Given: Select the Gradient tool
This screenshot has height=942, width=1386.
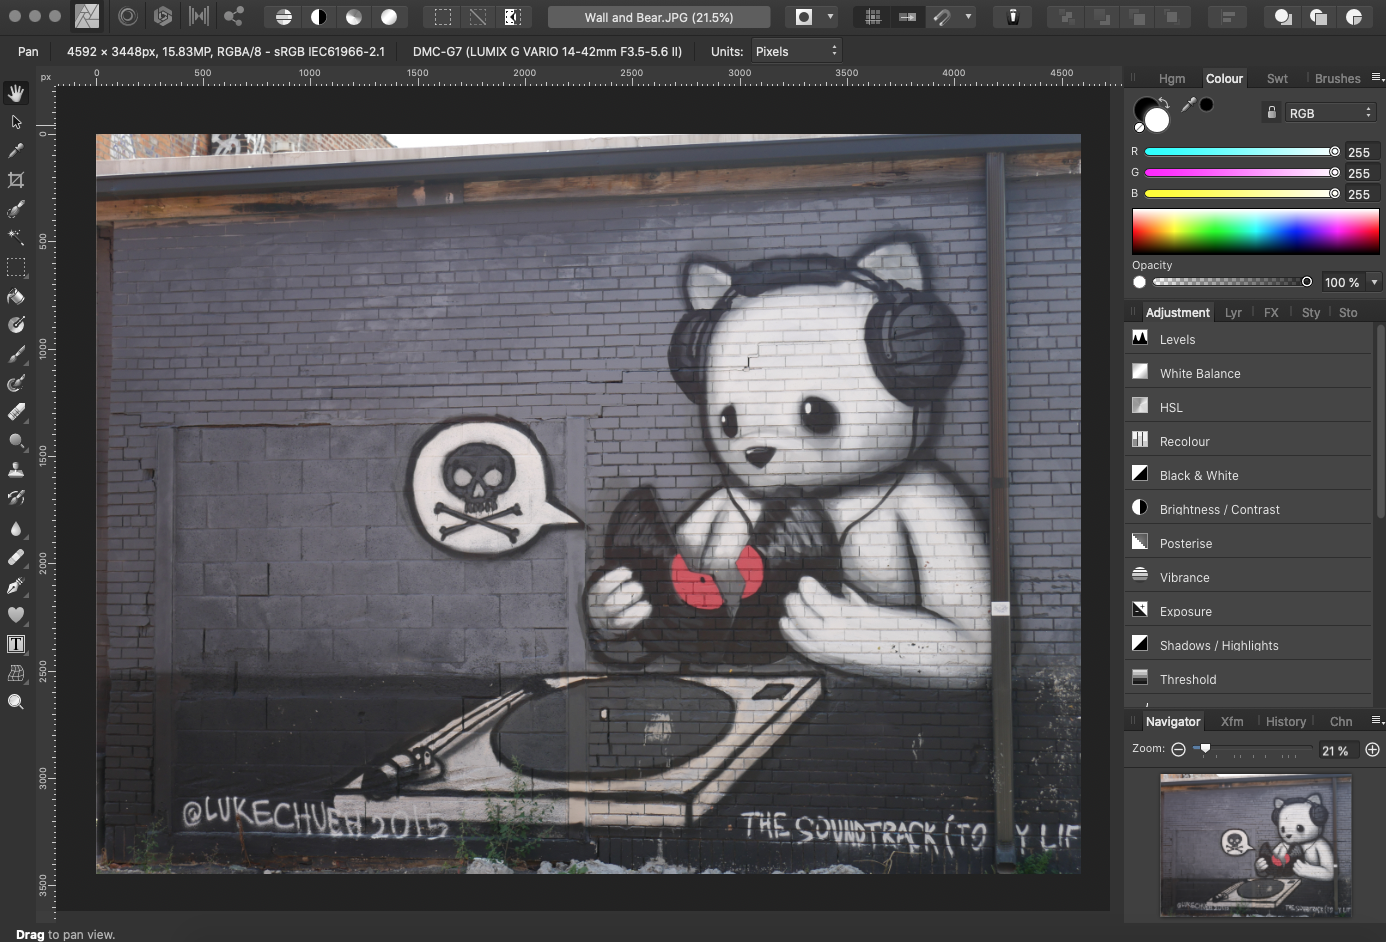Looking at the screenshot, I should point(16,325).
